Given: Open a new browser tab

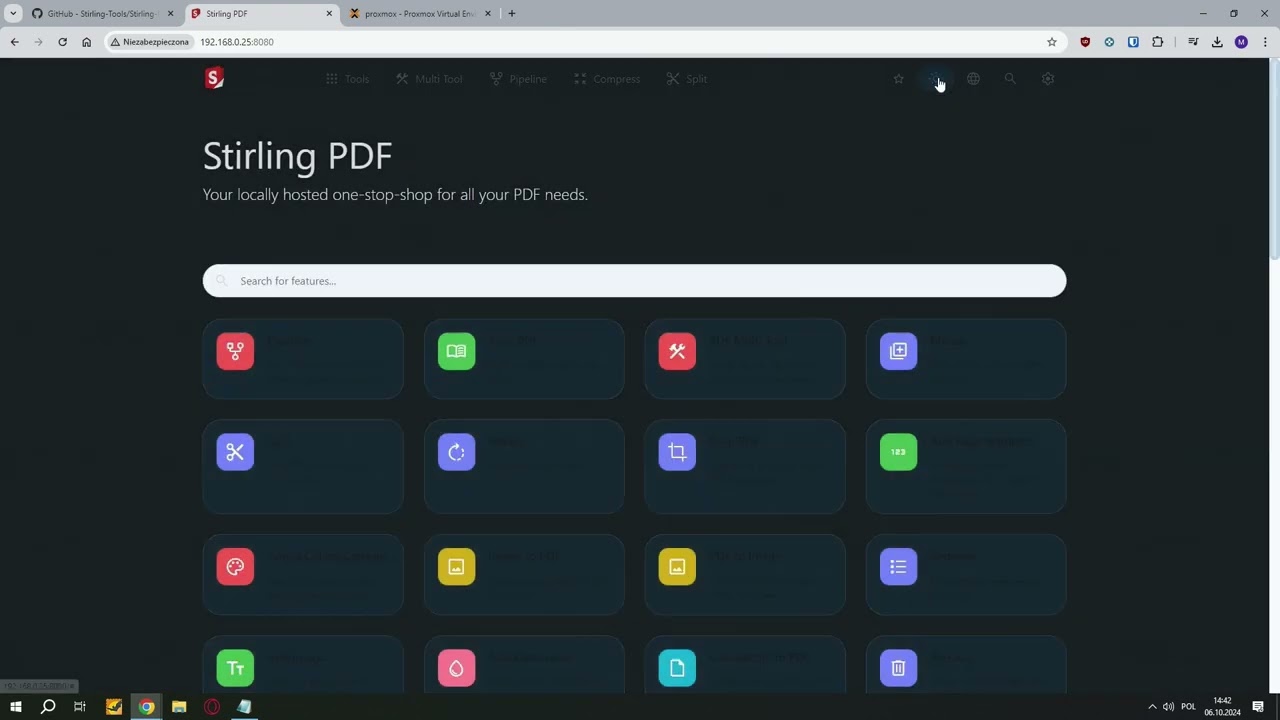Looking at the screenshot, I should click(x=511, y=14).
